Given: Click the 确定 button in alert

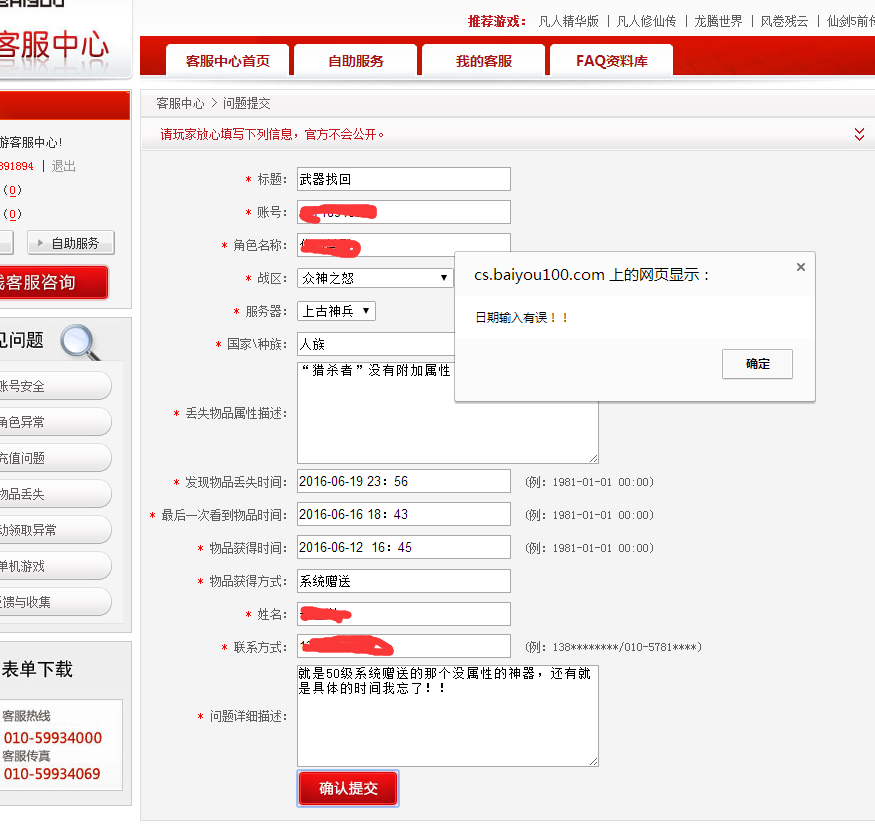Looking at the screenshot, I should [x=757, y=364].
